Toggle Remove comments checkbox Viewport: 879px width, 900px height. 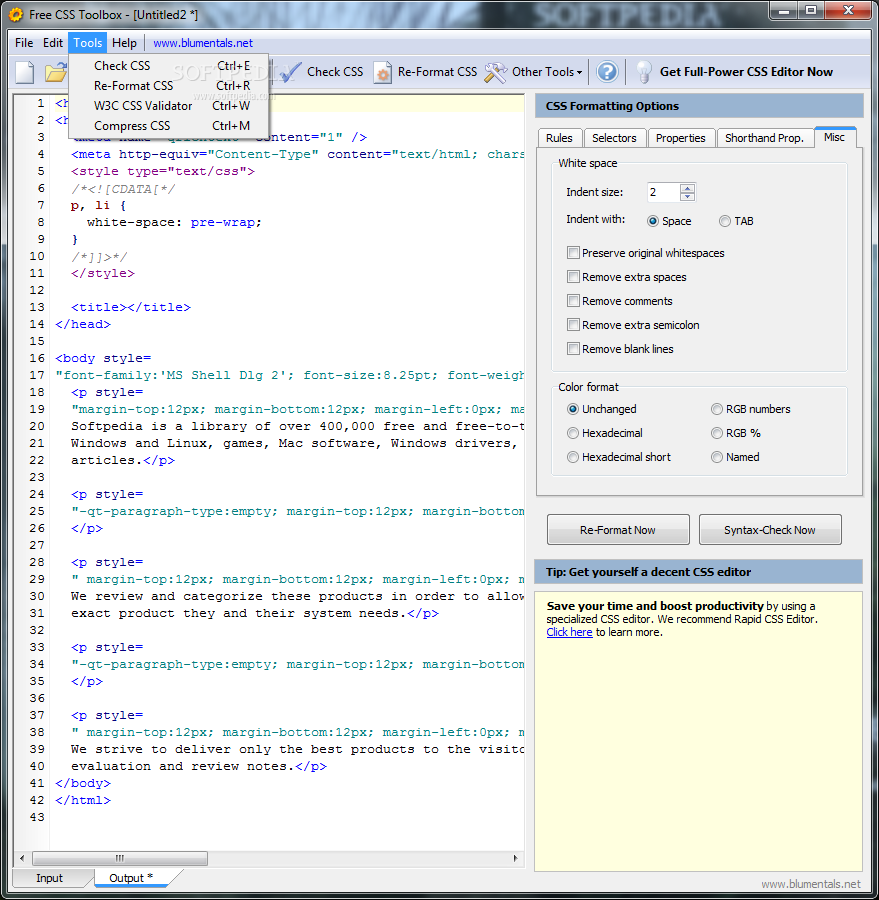point(573,301)
